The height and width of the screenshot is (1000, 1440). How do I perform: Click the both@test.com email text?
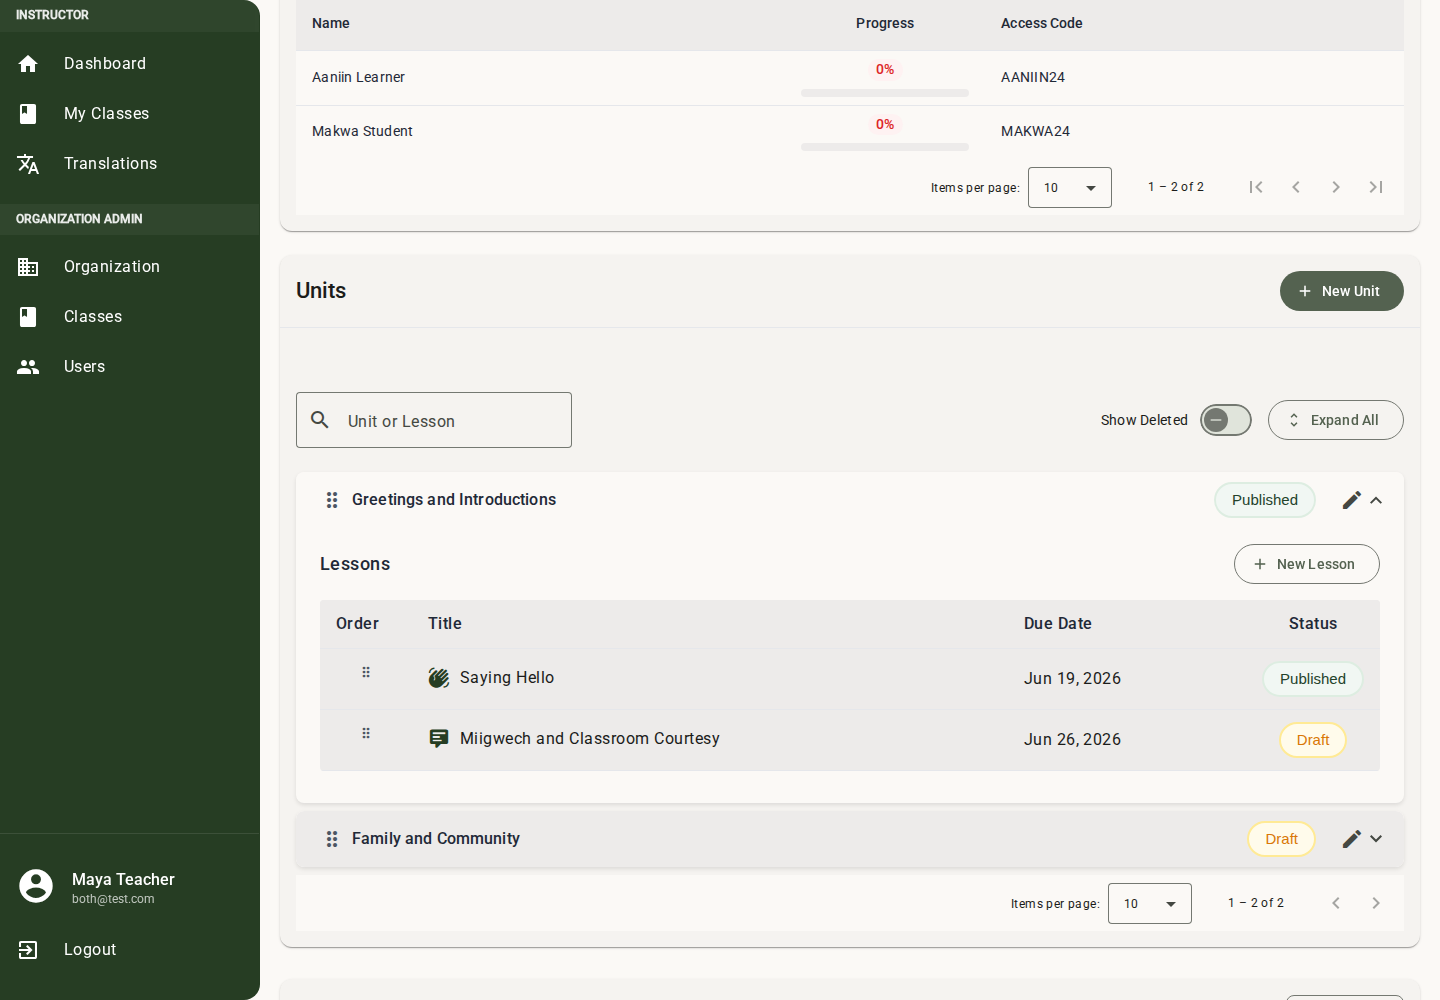point(113,899)
